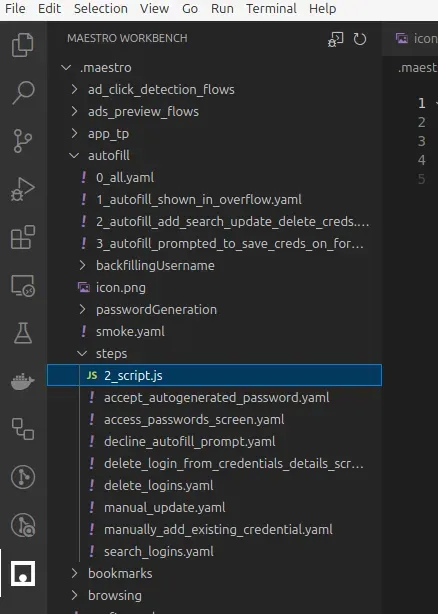Click the yaml icon next to 0_all.yaml
Screen dimensions: 438x614
click(83, 177)
